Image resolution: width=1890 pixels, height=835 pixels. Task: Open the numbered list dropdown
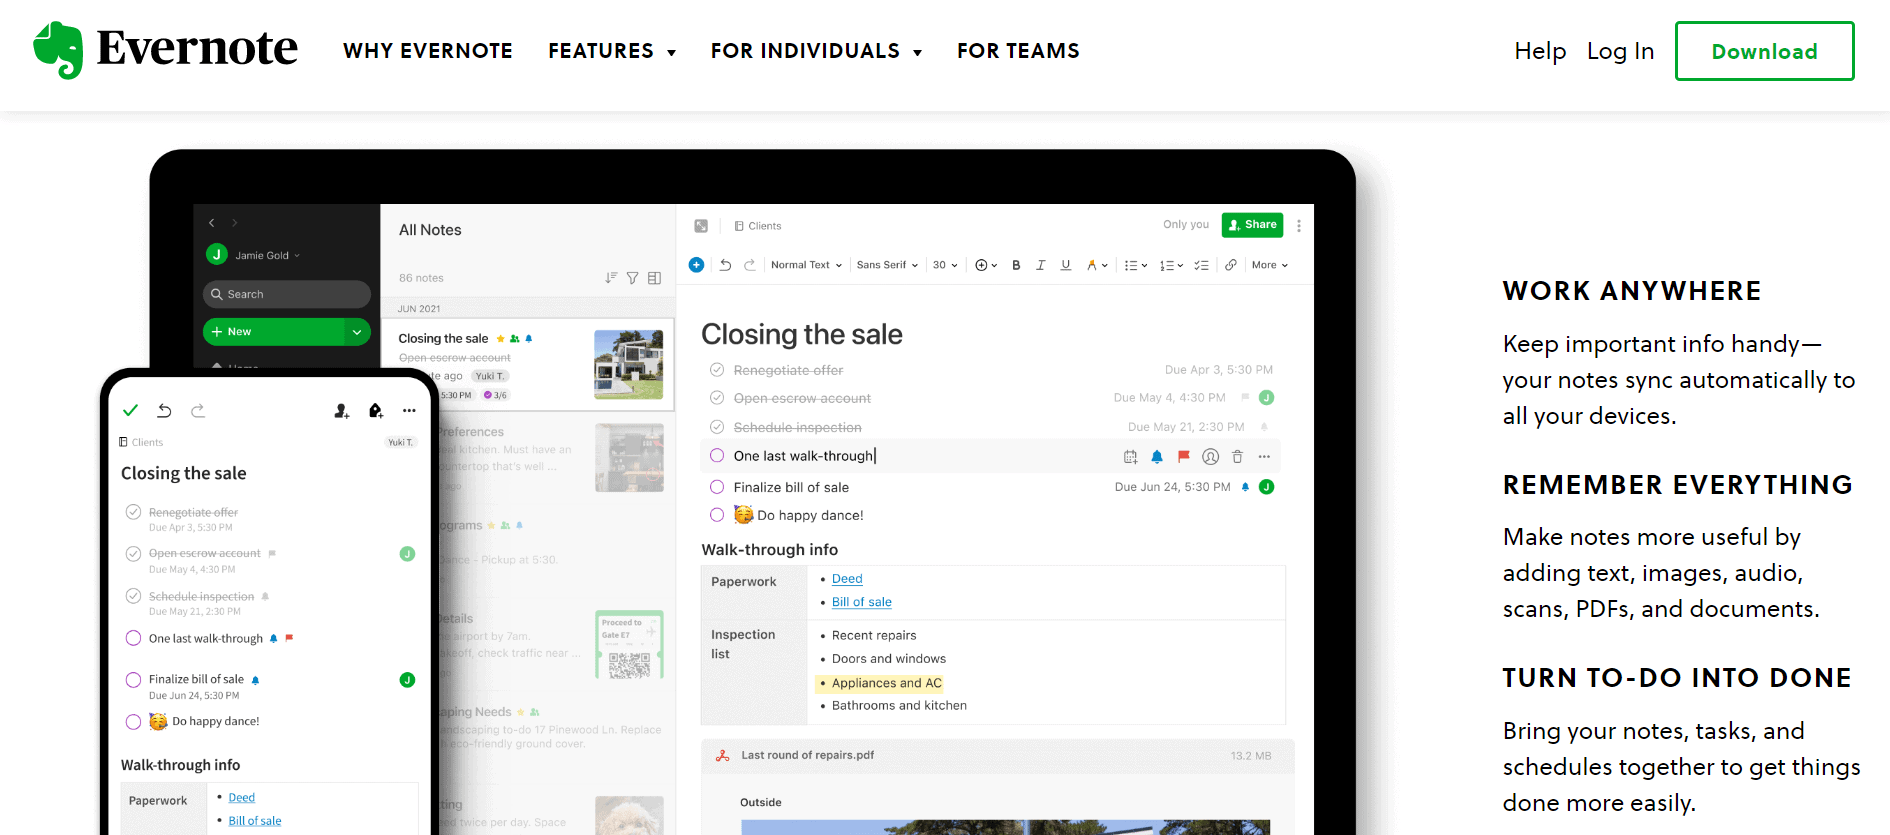tap(1171, 265)
